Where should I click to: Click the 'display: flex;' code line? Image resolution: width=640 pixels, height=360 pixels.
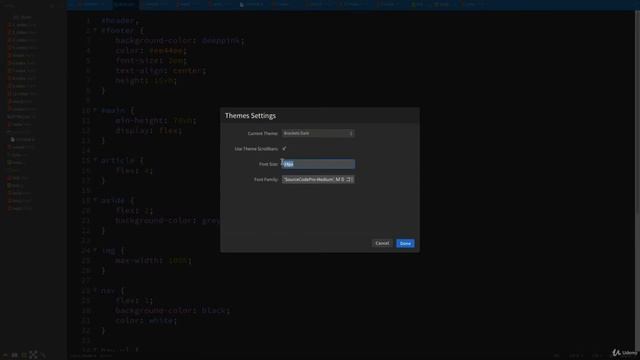click(149, 131)
